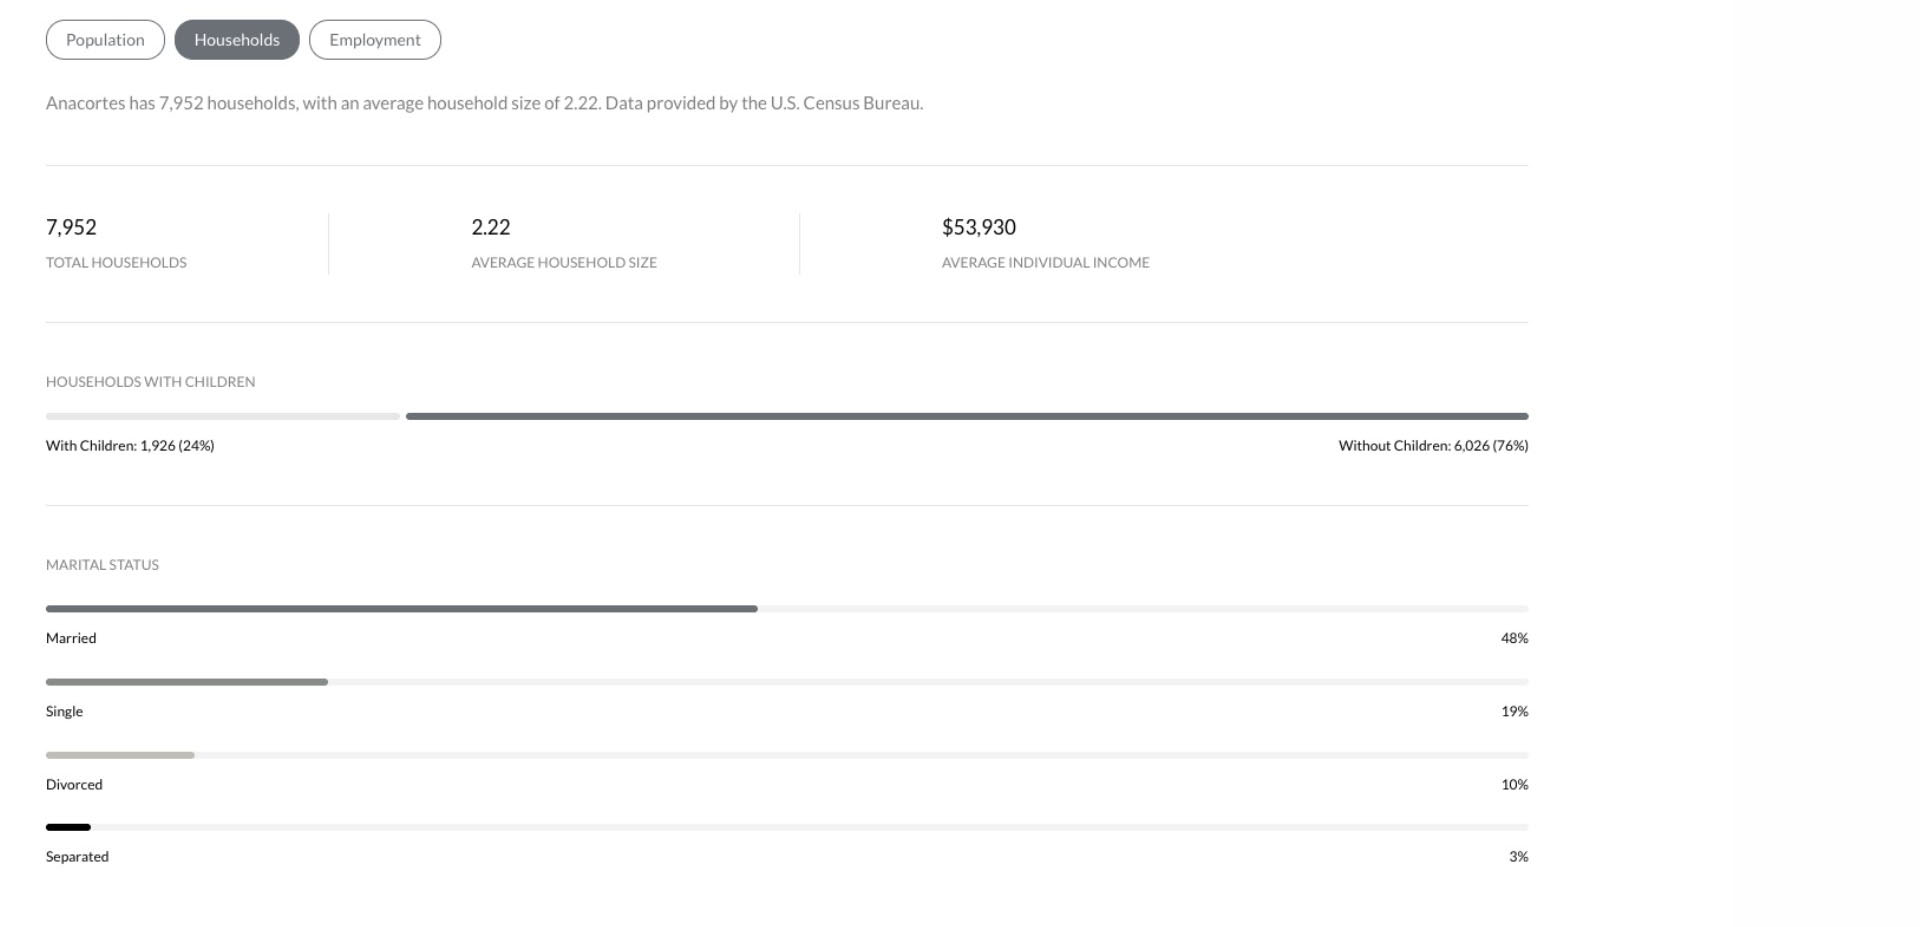Image resolution: width=1920 pixels, height=927 pixels.
Task: Click the 7,952 total households figure
Action: tap(71, 227)
